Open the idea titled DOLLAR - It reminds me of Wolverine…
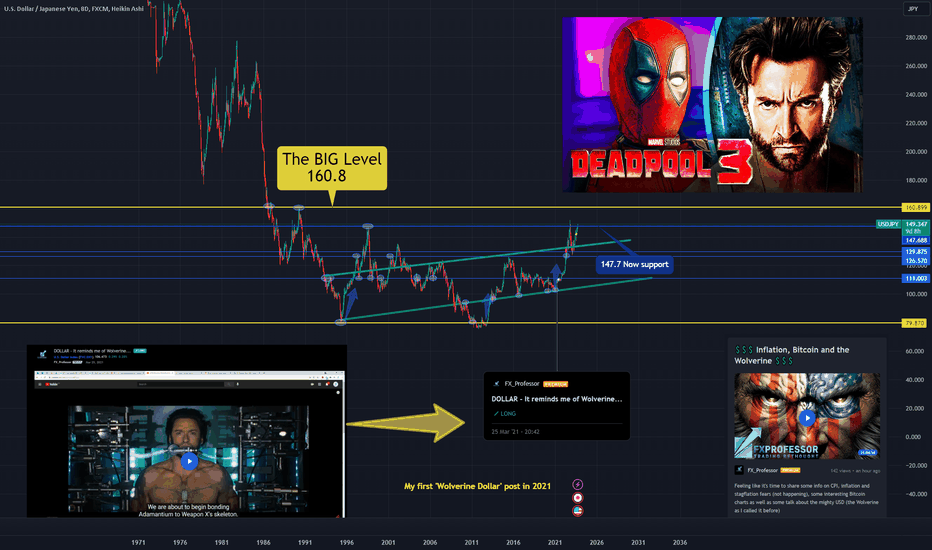 (557, 399)
